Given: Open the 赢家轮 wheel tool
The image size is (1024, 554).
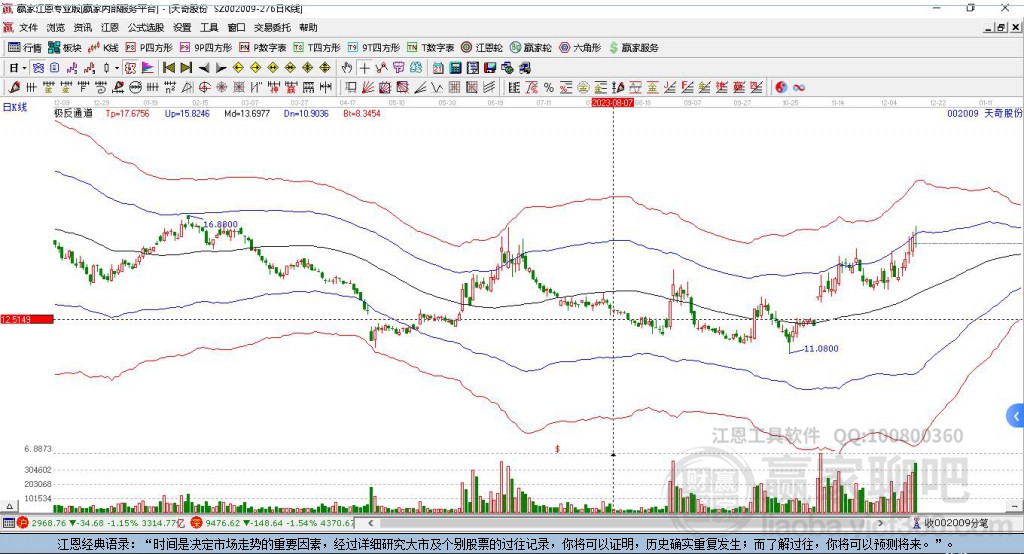Looking at the screenshot, I should tap(530, 48).
